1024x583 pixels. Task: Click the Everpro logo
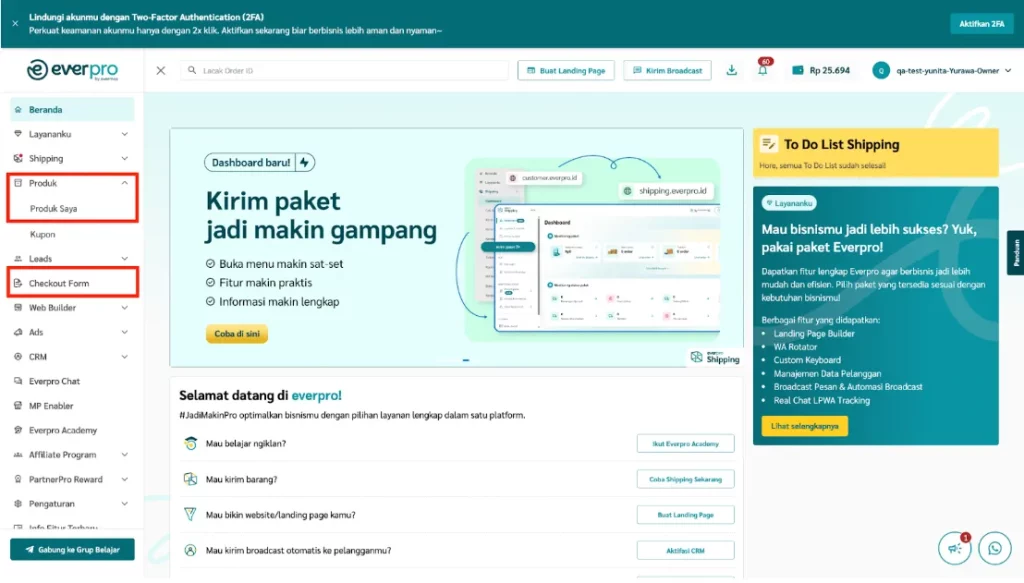point(72,70)
